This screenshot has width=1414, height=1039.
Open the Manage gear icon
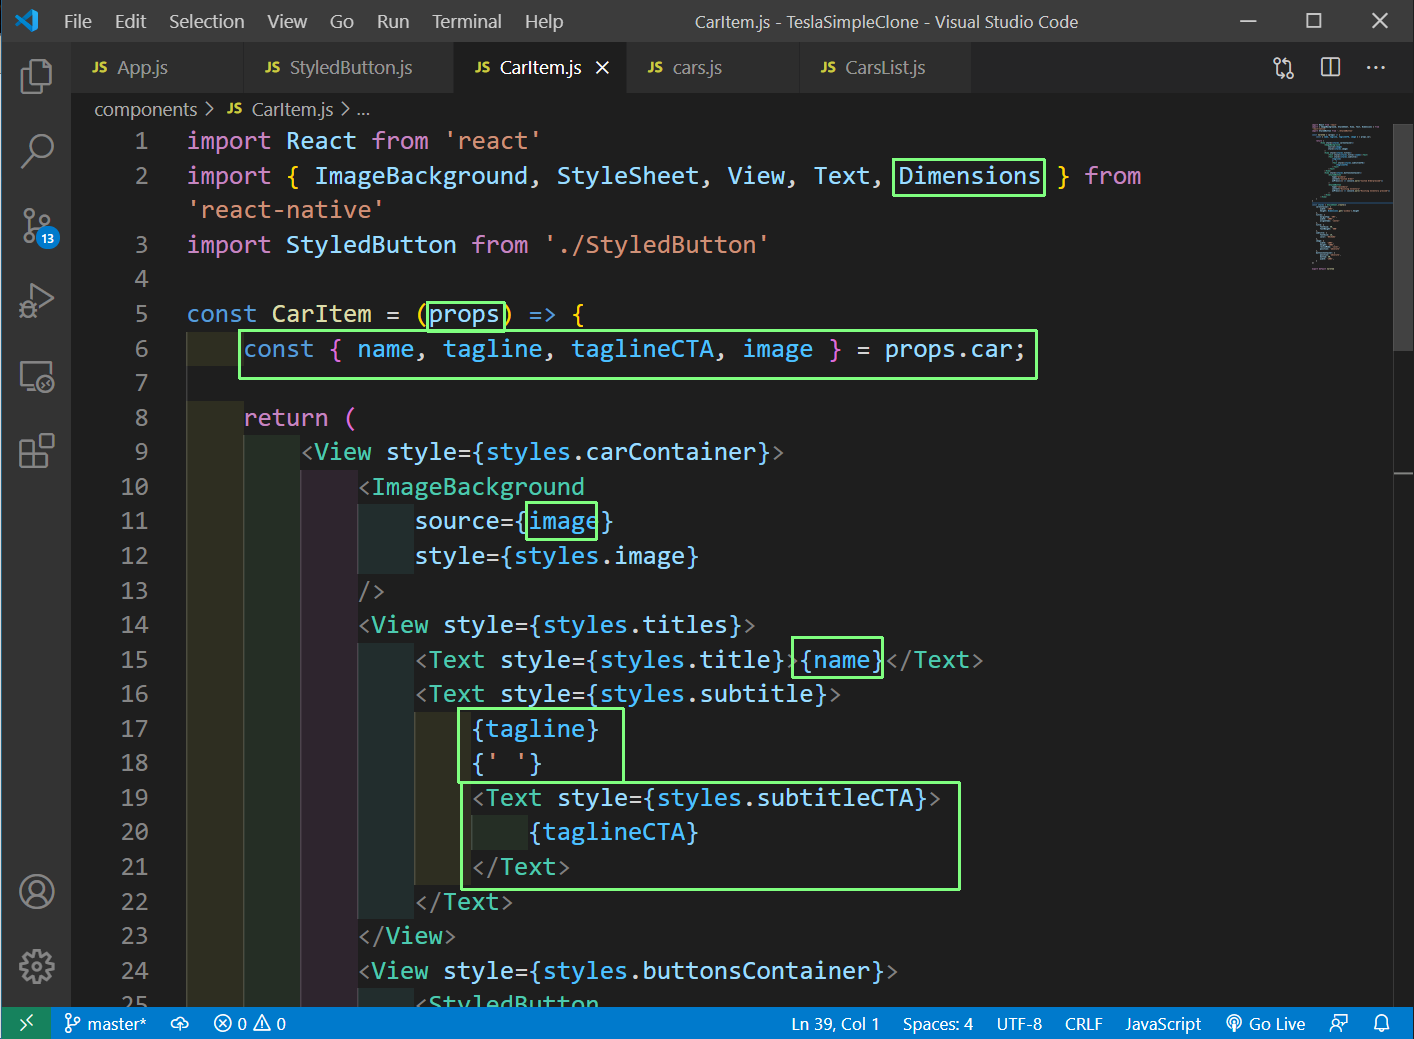pyautogui.click(x=36, y=966)
